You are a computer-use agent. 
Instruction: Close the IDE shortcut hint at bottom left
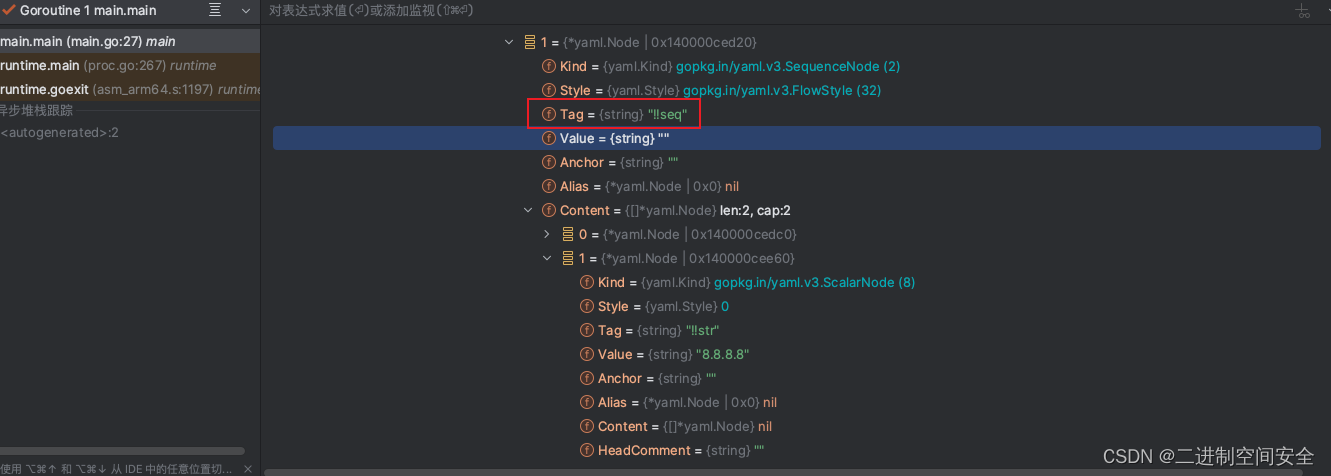248,468
